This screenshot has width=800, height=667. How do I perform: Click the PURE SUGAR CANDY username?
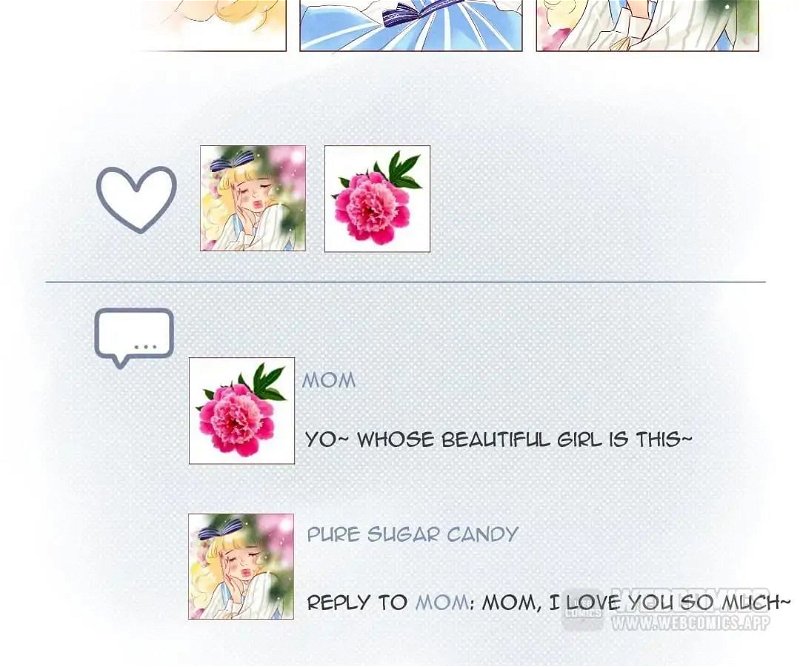pyautogui.click(x=413, y=534)
